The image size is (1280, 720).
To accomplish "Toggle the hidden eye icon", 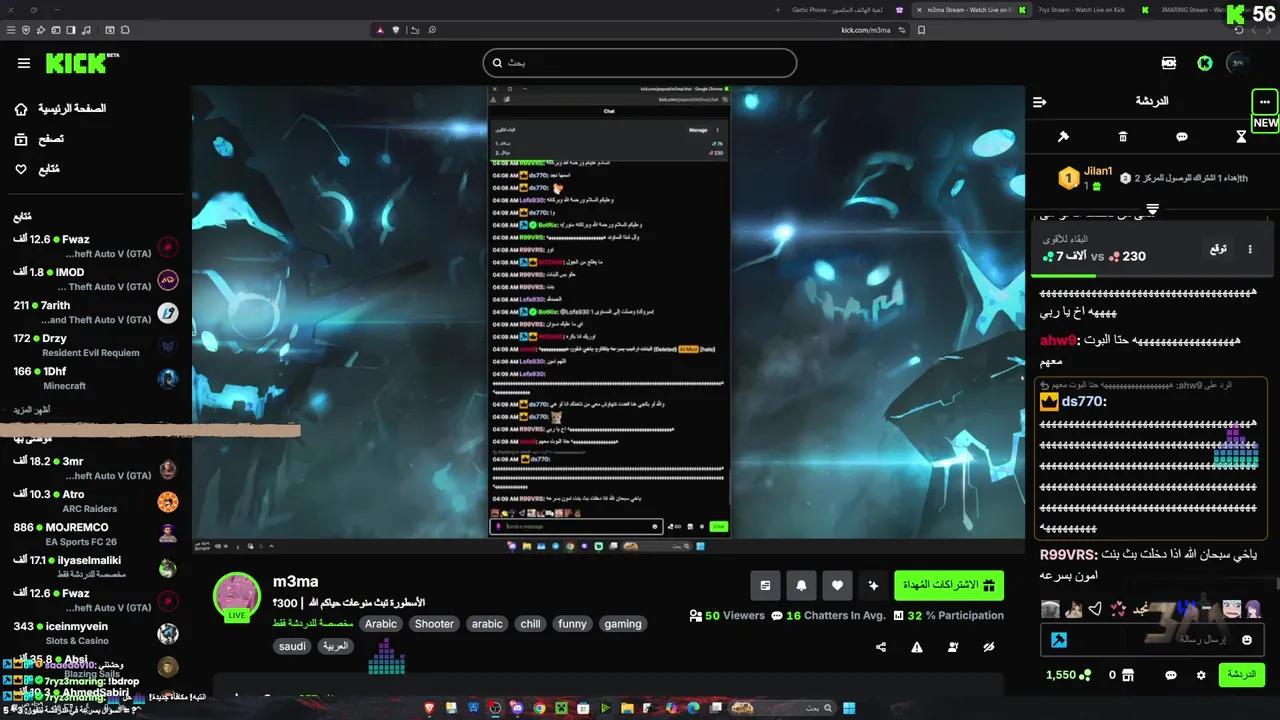I will pos(989,647).
